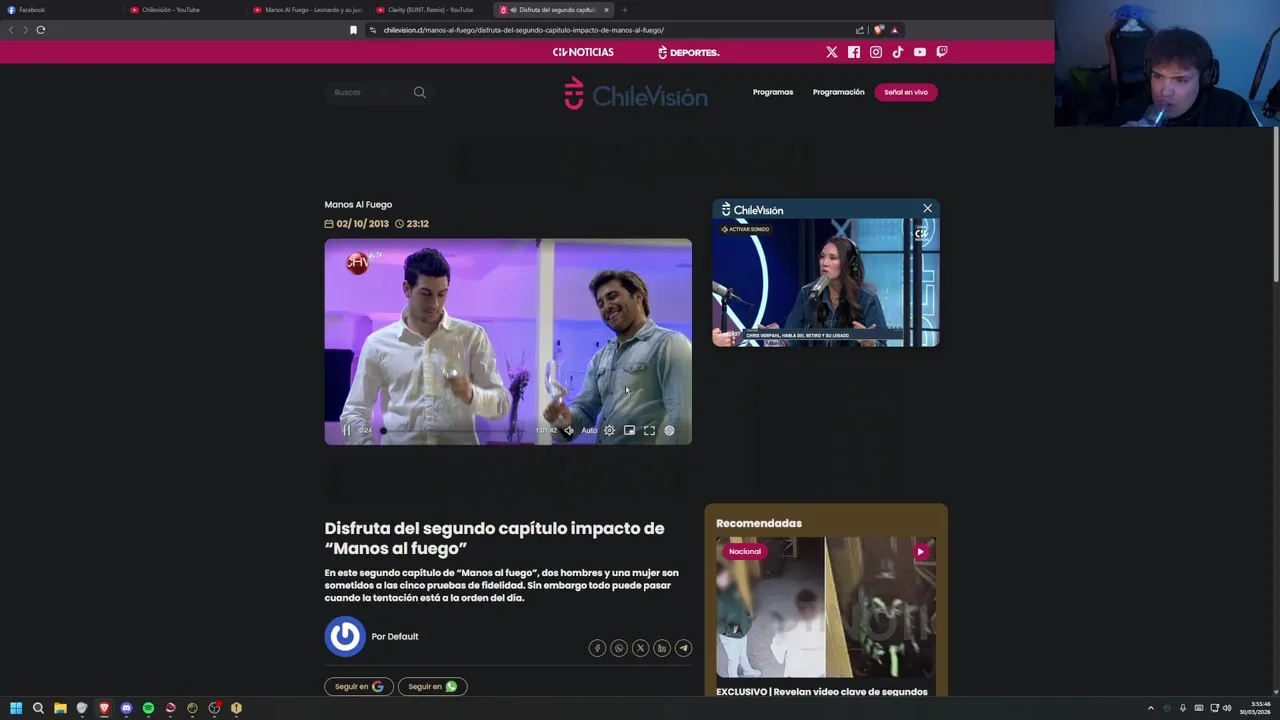The width and height of the screenshot is (1280, 720).
Task: Show hidden system tray icons
Action: [x=1150, y=708]
